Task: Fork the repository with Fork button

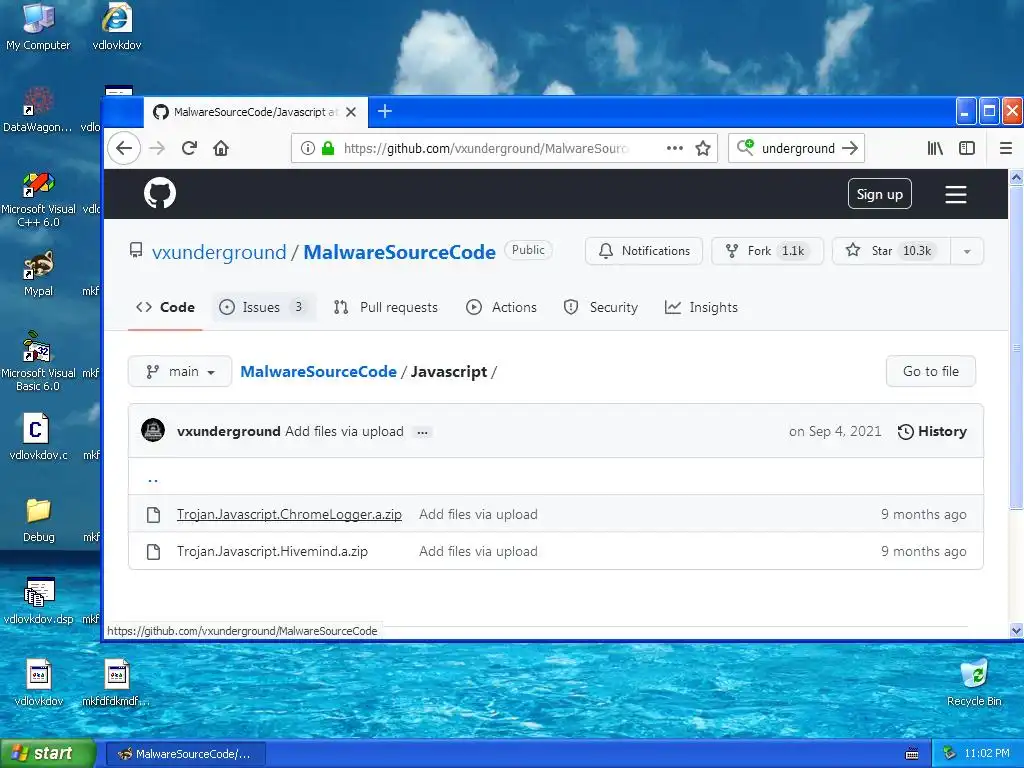Action: 767,251
